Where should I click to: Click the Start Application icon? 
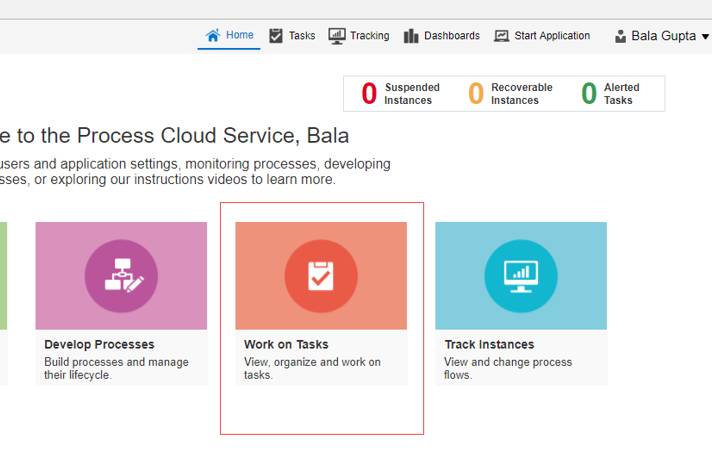click(502, 36)
